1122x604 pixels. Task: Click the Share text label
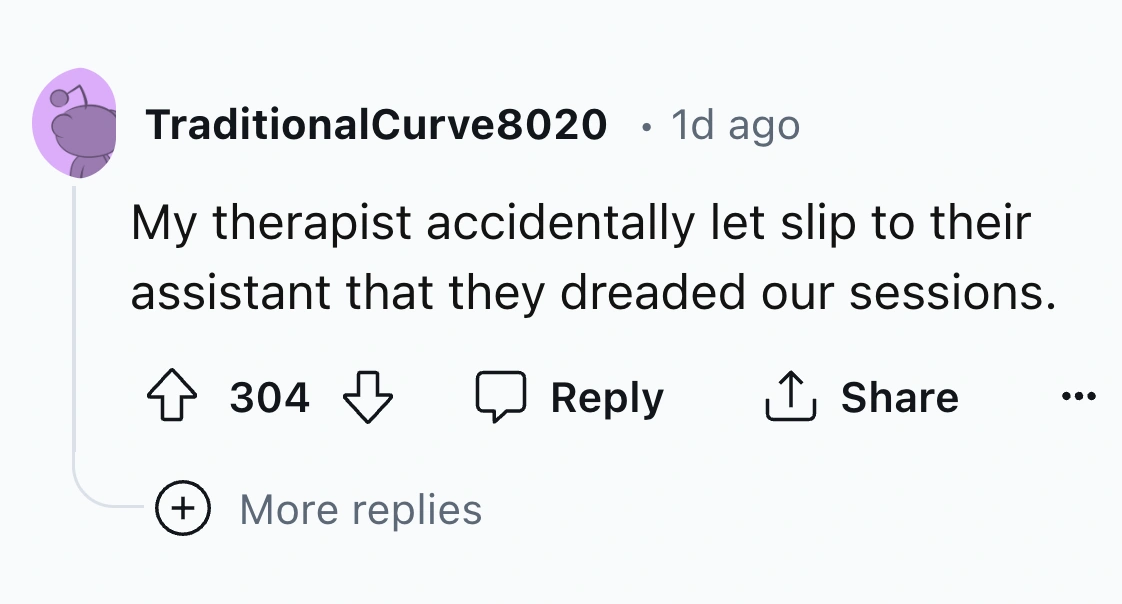pos(899,398)
